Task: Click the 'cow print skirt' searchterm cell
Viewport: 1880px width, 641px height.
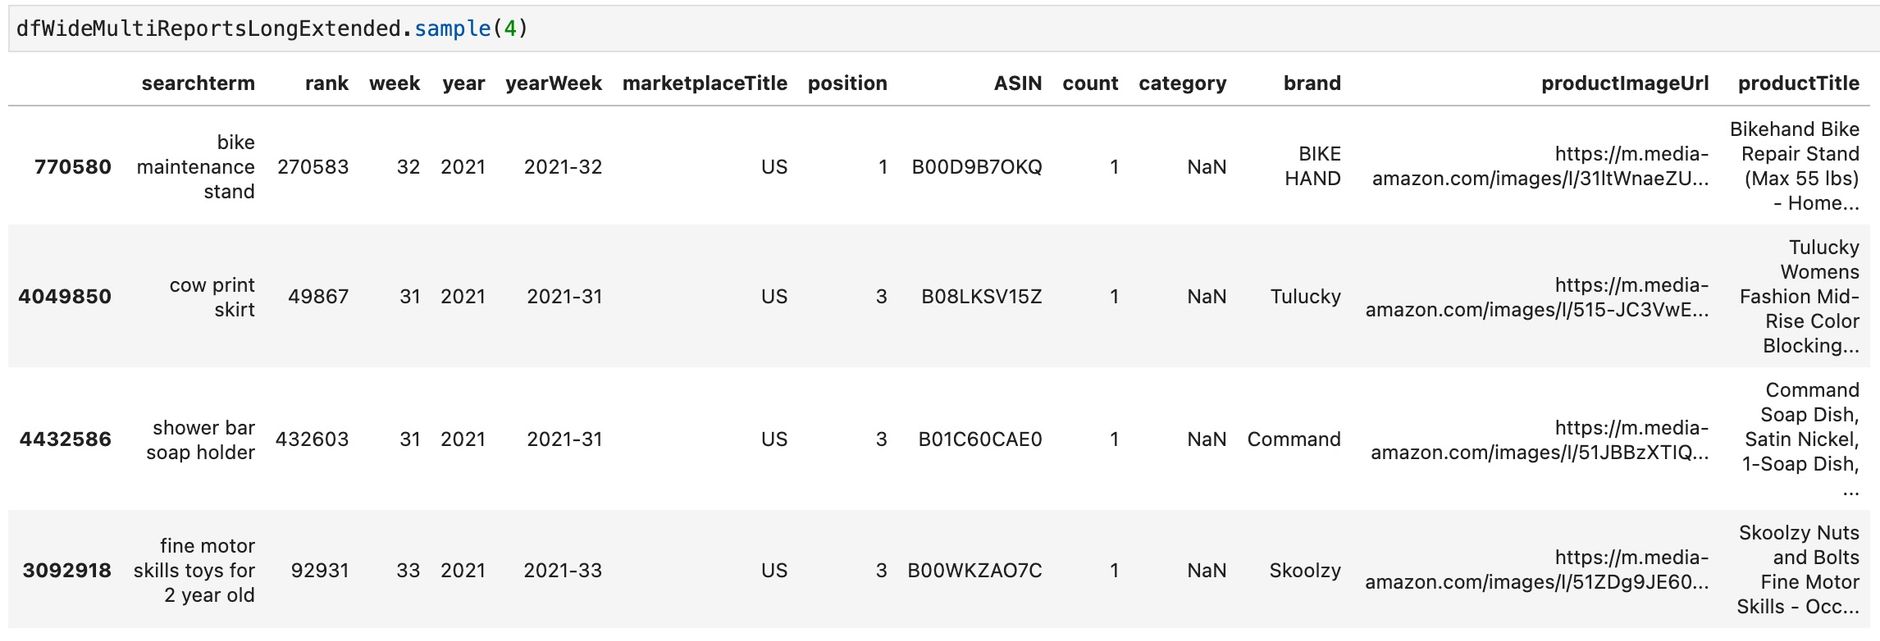Action: (212, 297)
